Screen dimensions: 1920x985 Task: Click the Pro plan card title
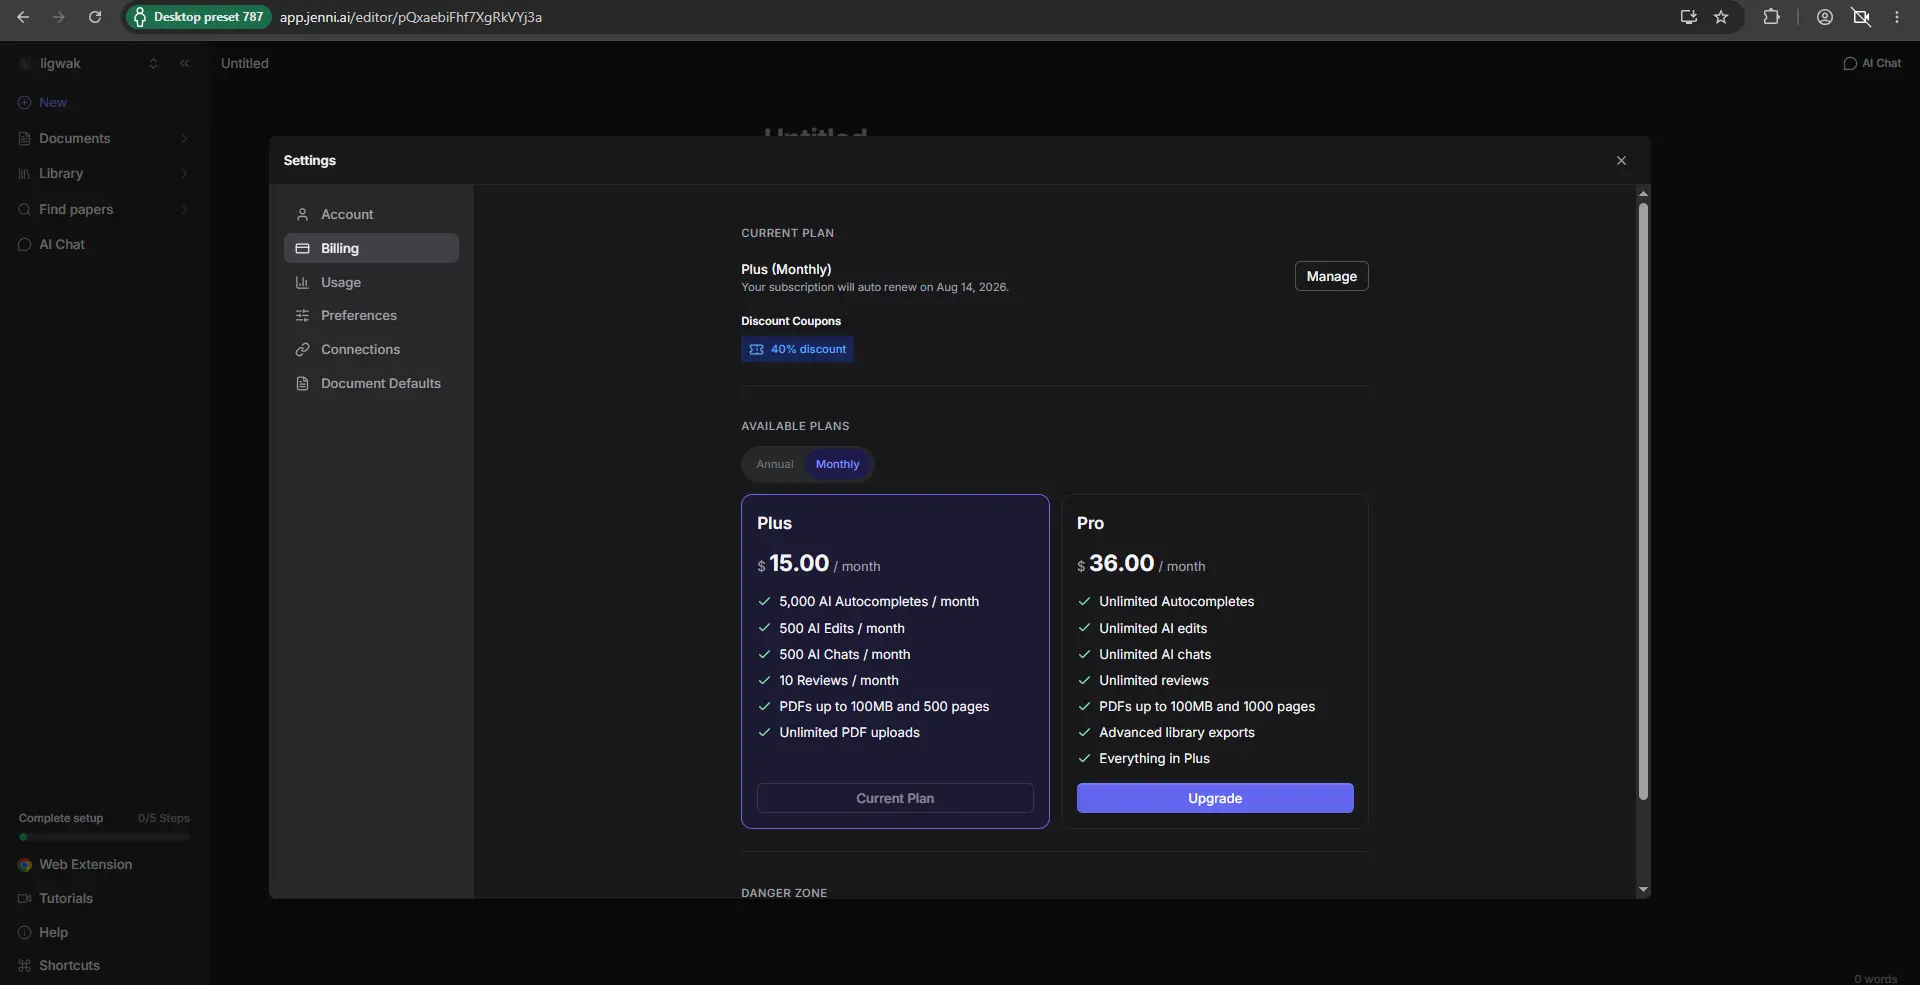coord(1090,523)
